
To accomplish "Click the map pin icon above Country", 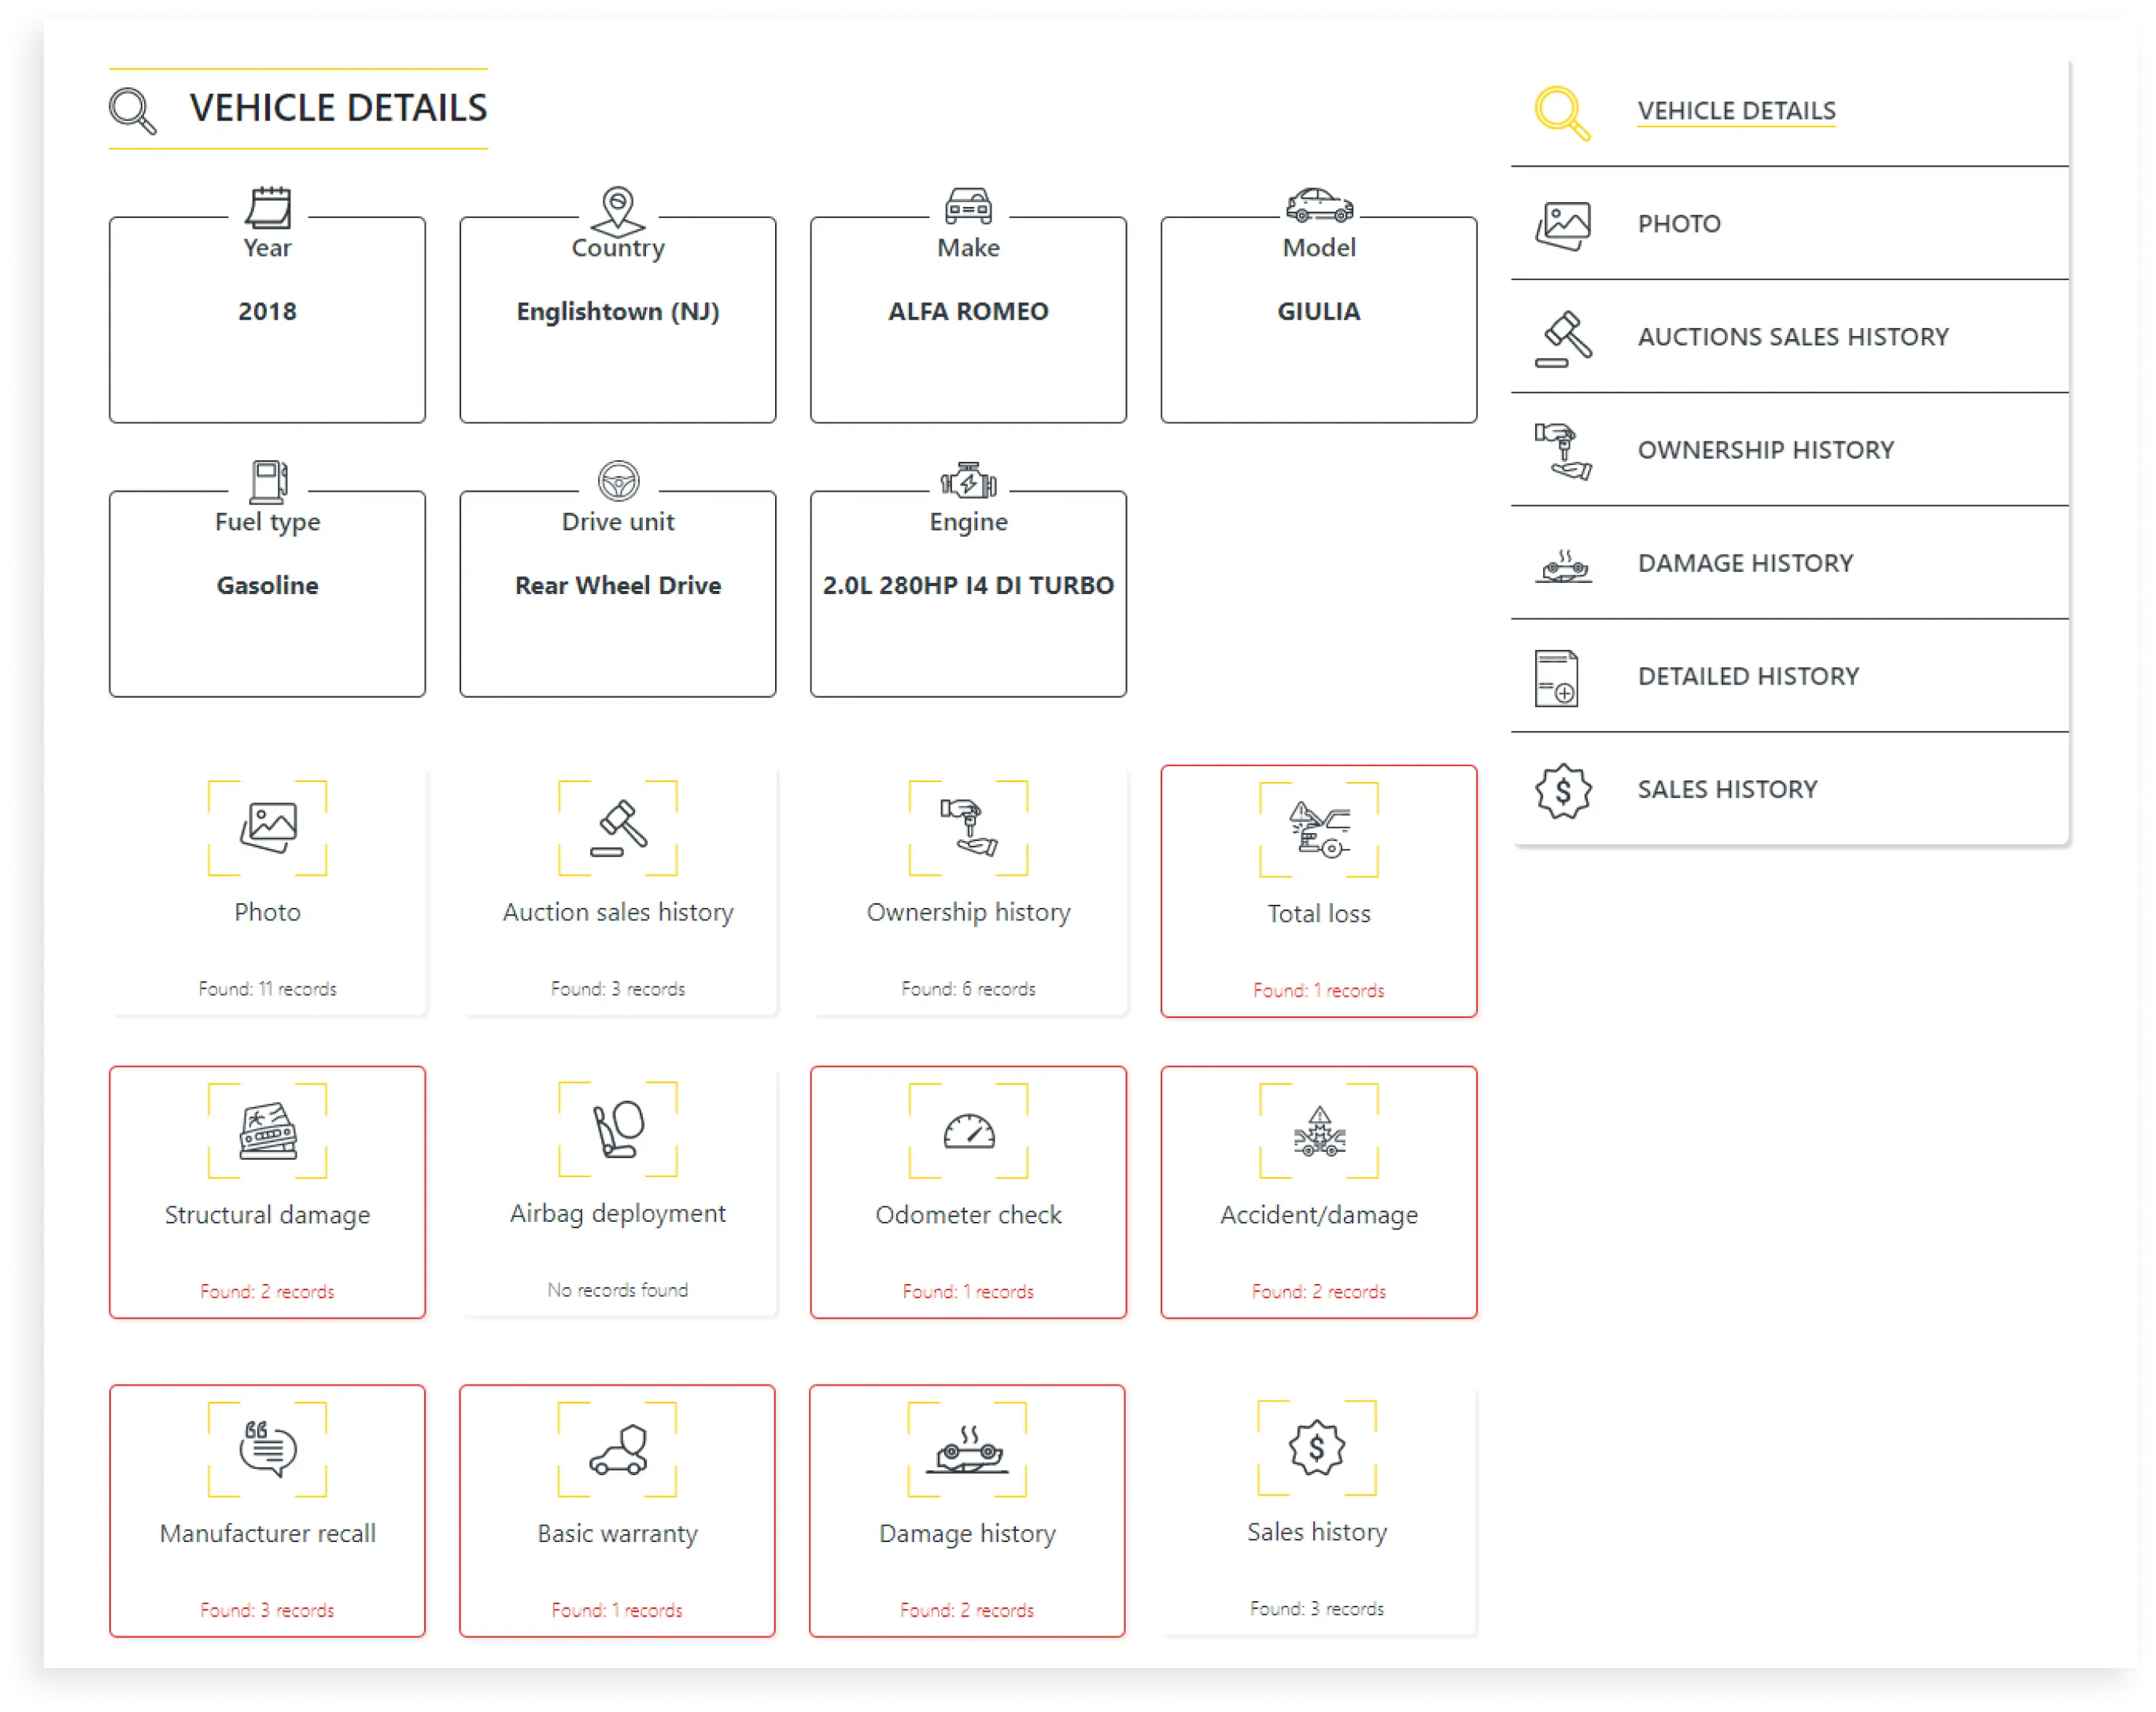I will (x=618, y=210).
